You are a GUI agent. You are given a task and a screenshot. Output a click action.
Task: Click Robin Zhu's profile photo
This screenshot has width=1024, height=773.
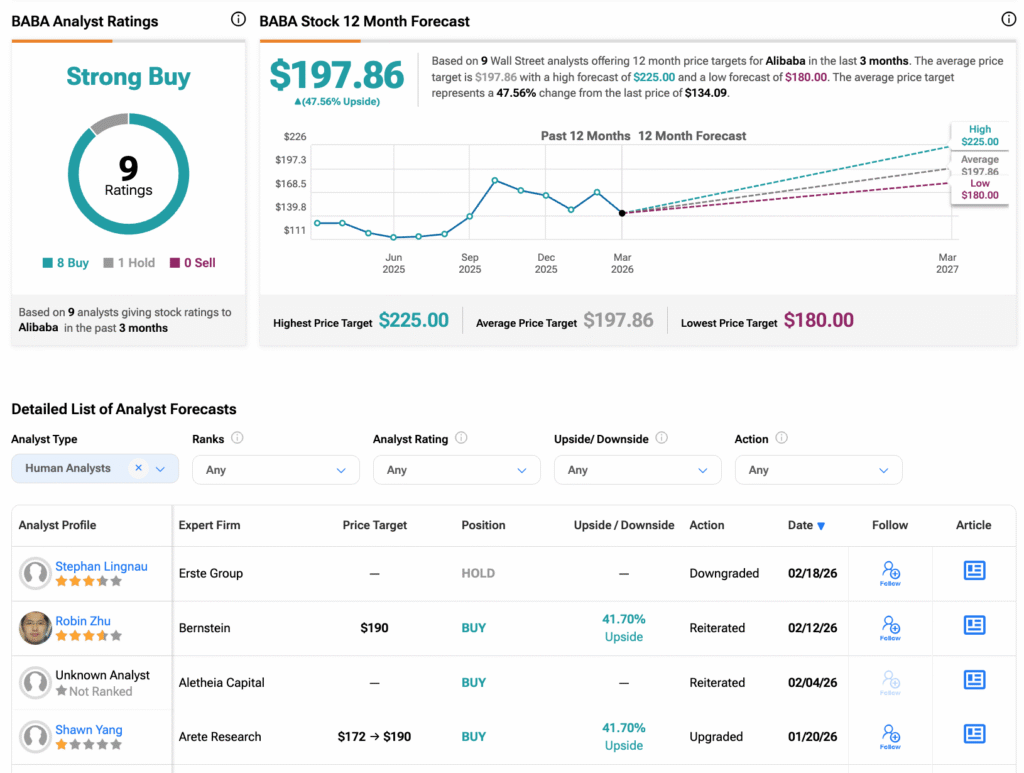click(x=36, y=628)
